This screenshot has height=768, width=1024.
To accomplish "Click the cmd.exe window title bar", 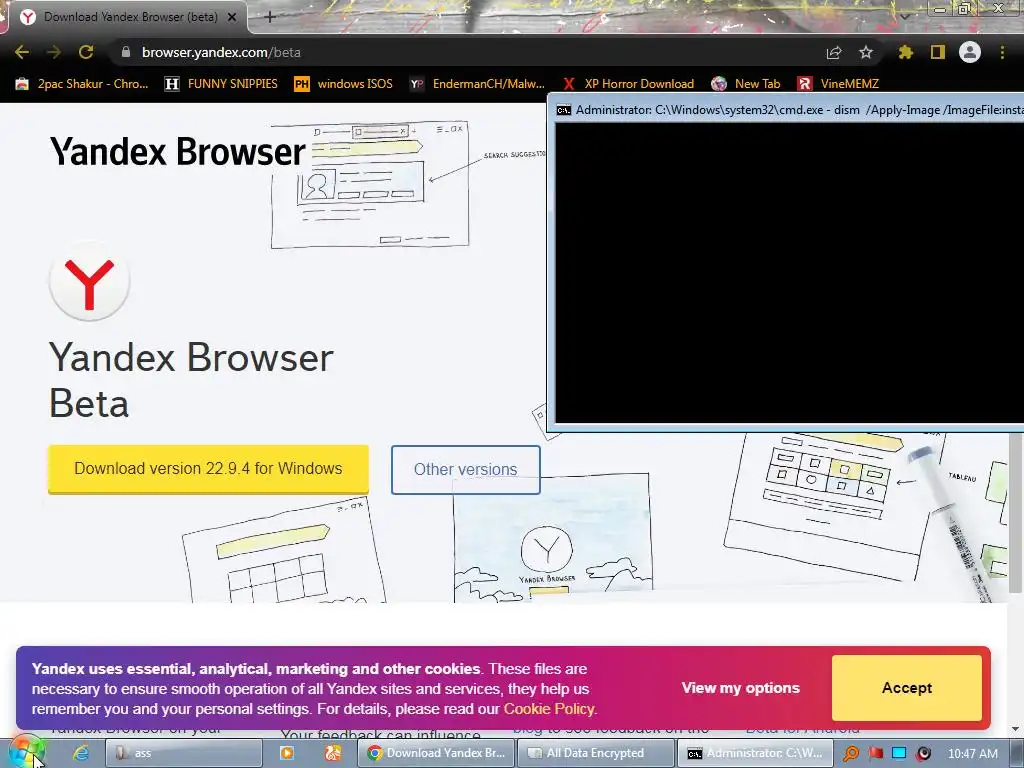I will [x=786, y=110].
